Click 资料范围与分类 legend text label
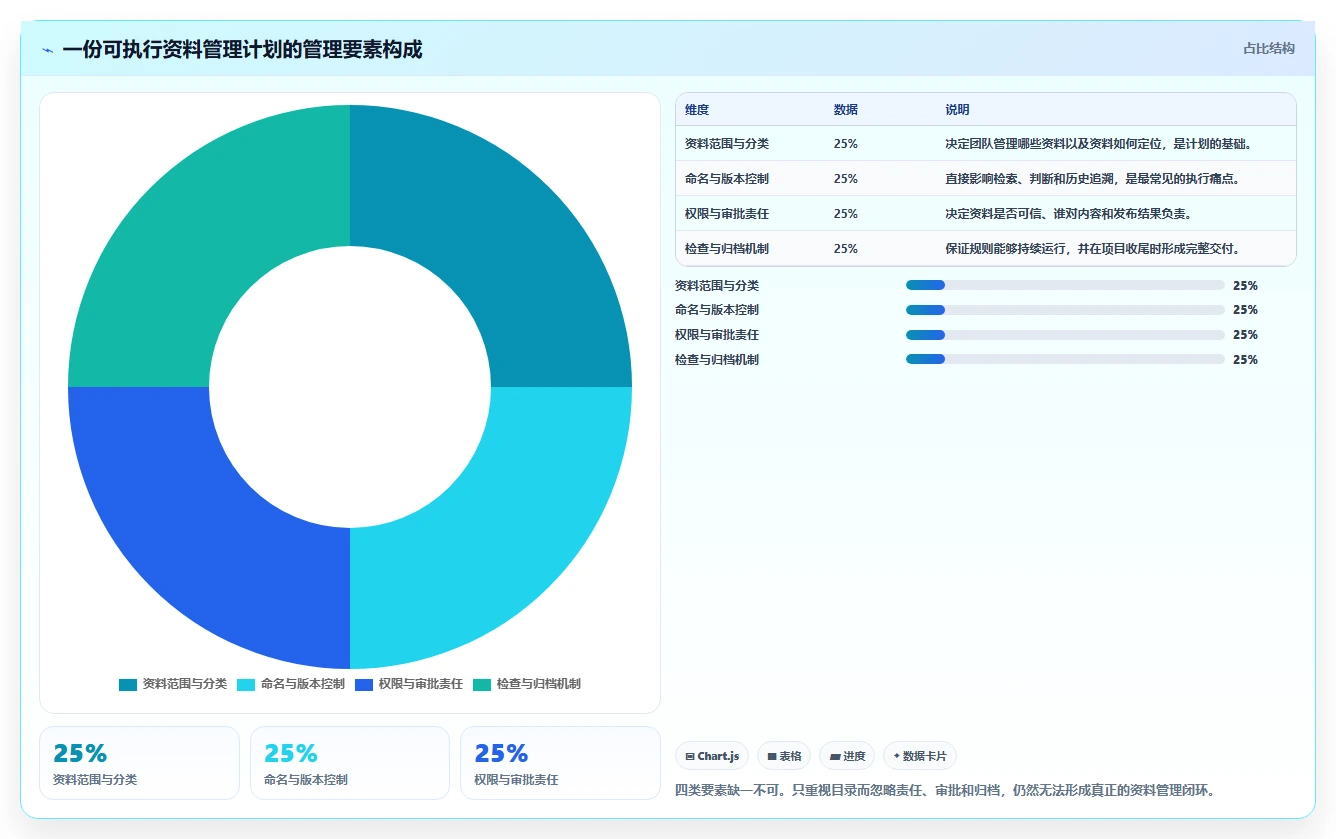Image resolution: width=1336 pixels, height=839 pixels. point(185,685)
